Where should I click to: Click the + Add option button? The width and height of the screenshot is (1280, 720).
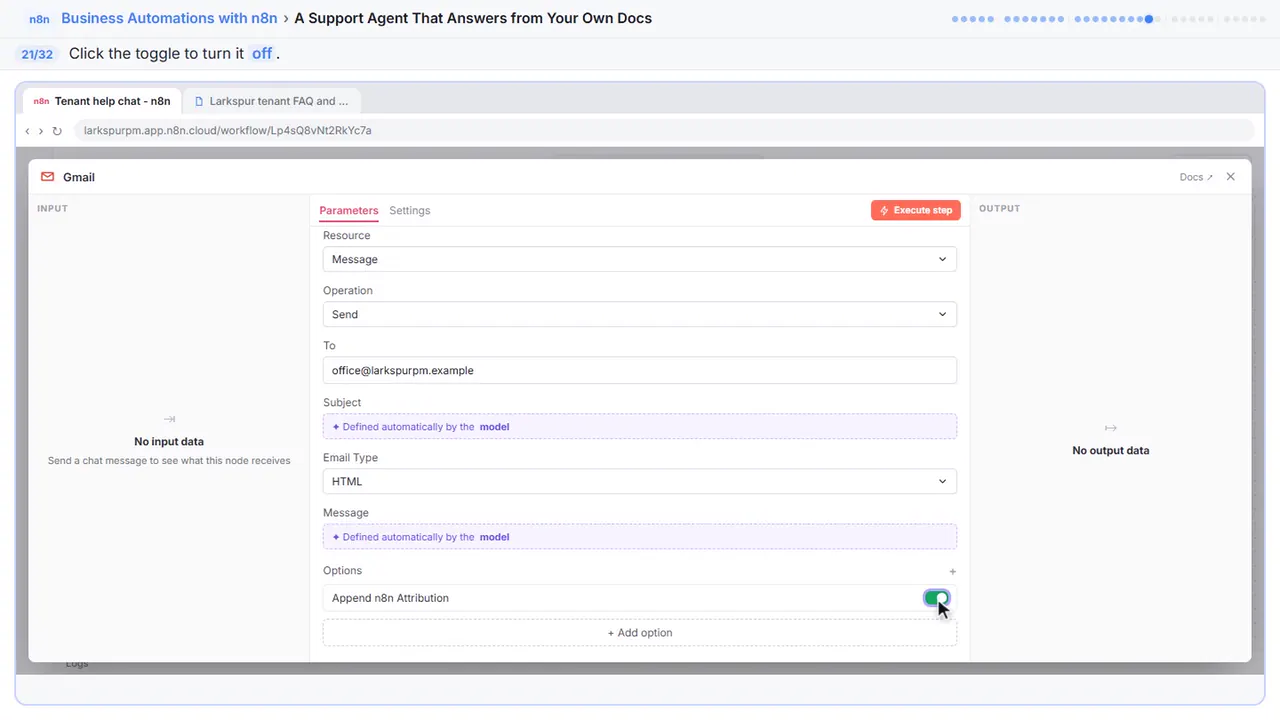(640, 633)
